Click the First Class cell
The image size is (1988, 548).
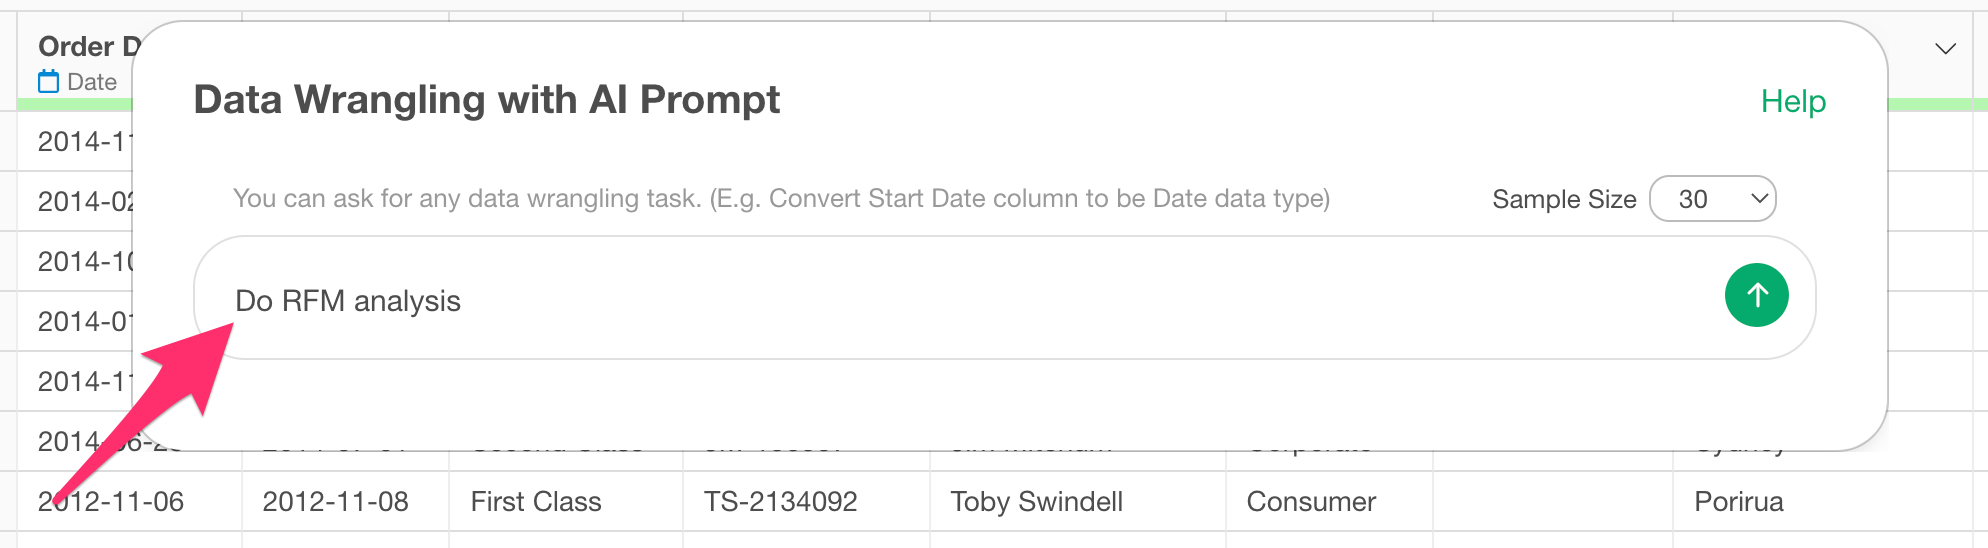click(536, 502)
